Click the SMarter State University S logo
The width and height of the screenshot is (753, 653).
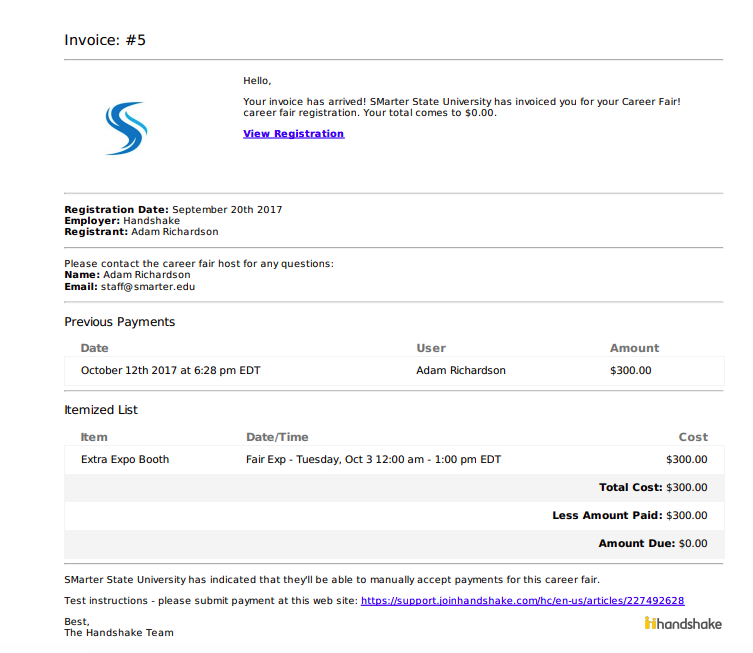(x=126, y=128)
